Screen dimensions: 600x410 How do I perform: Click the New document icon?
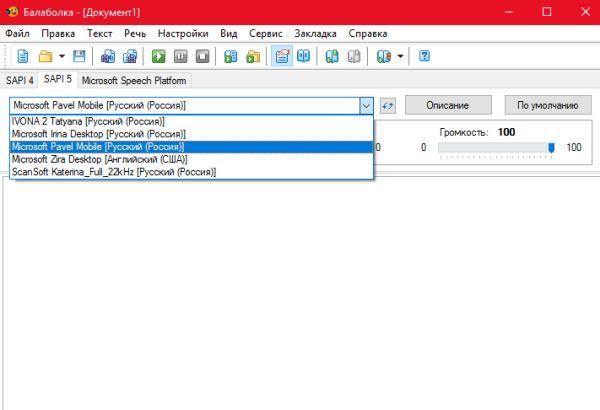tap(22, 57)
